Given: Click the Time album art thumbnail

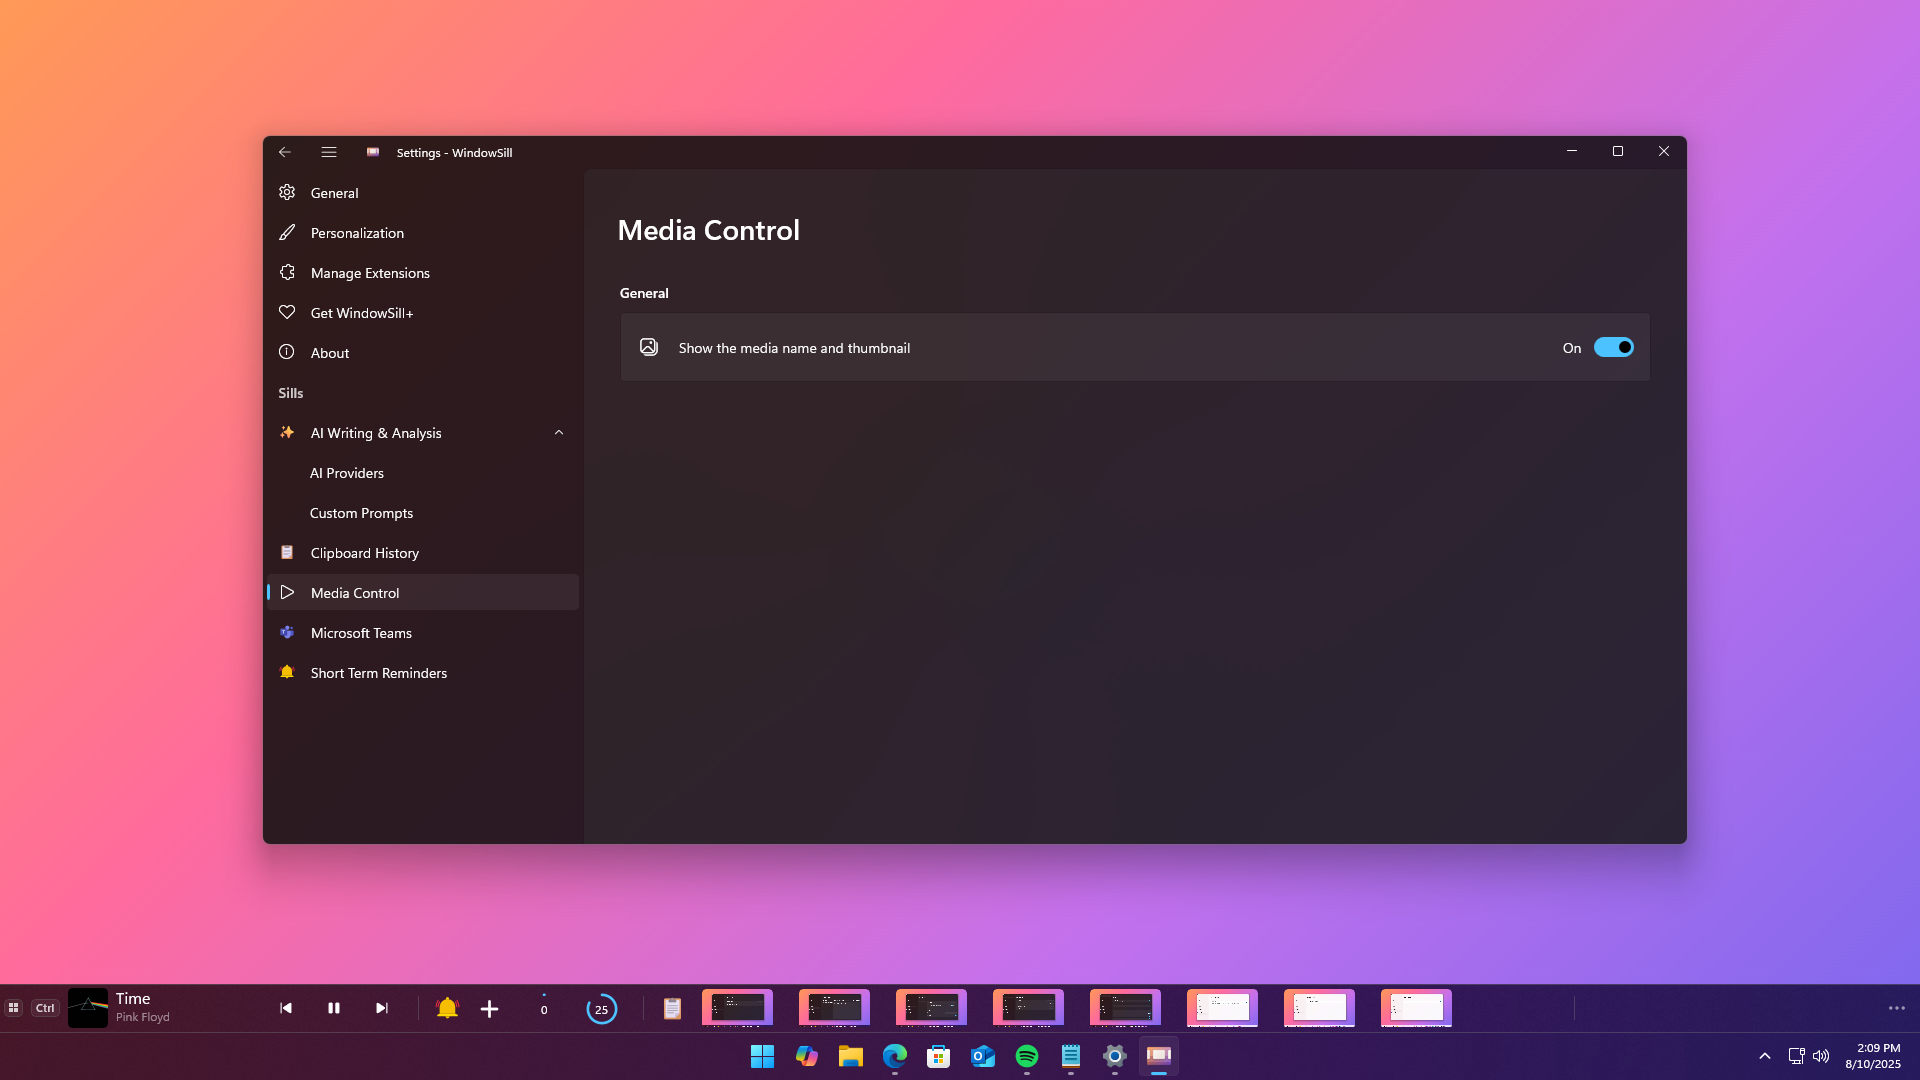Looking at the screenshot, I should click(x=88, y=1008).
